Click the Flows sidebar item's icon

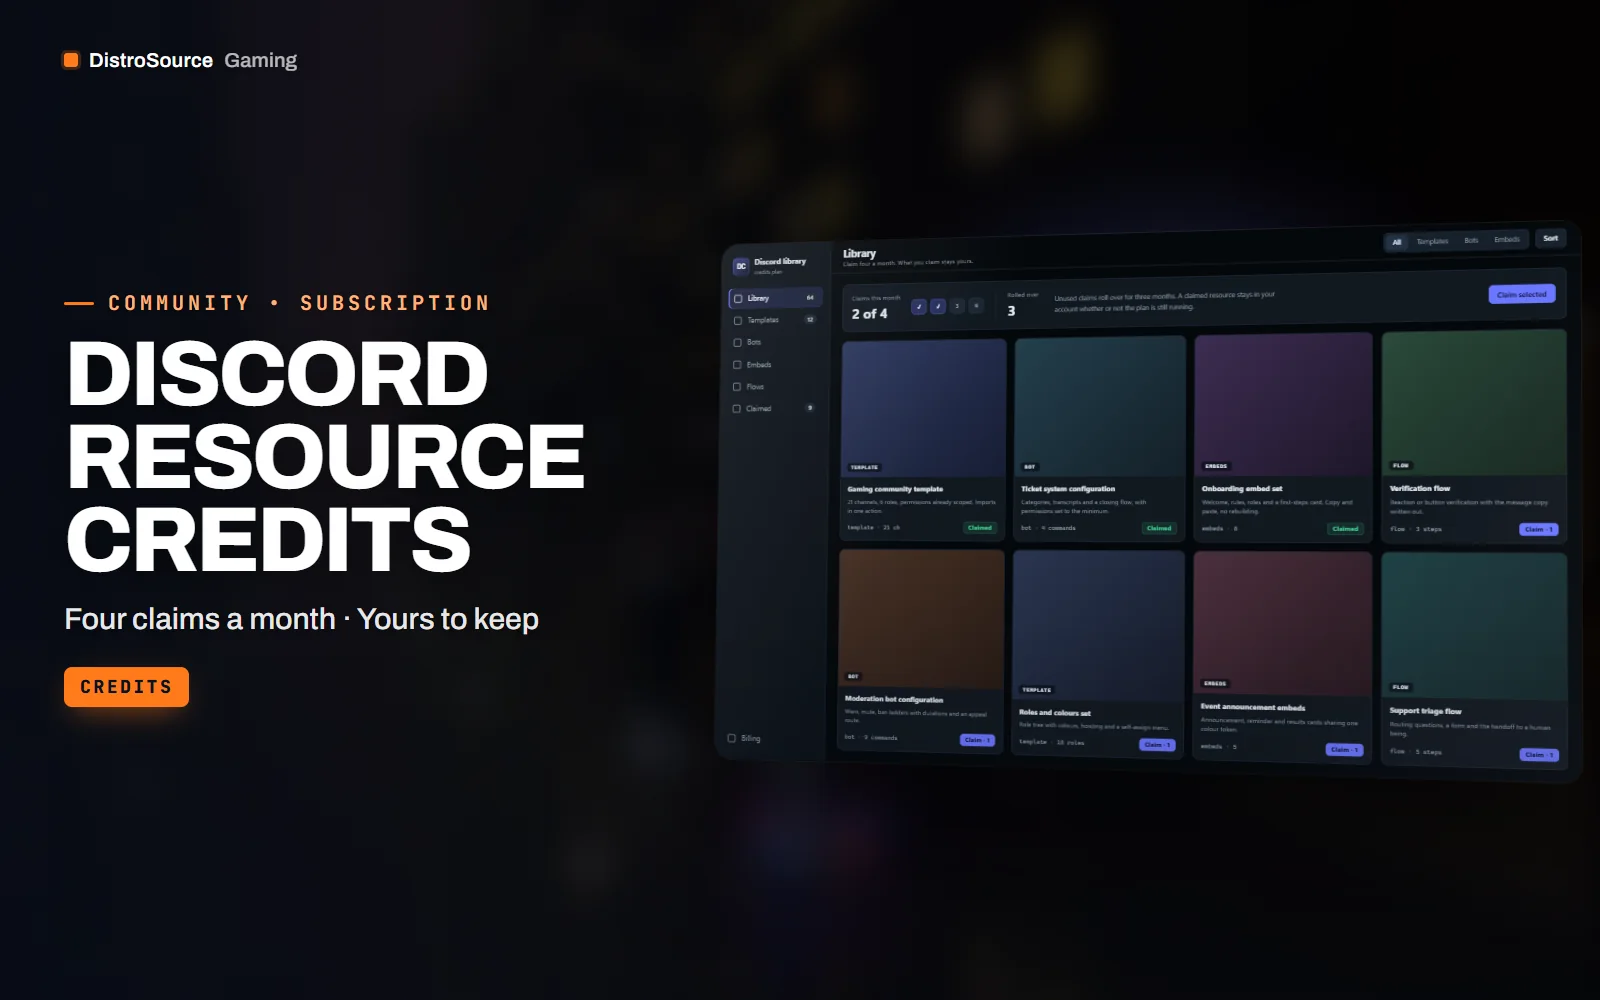737,387
